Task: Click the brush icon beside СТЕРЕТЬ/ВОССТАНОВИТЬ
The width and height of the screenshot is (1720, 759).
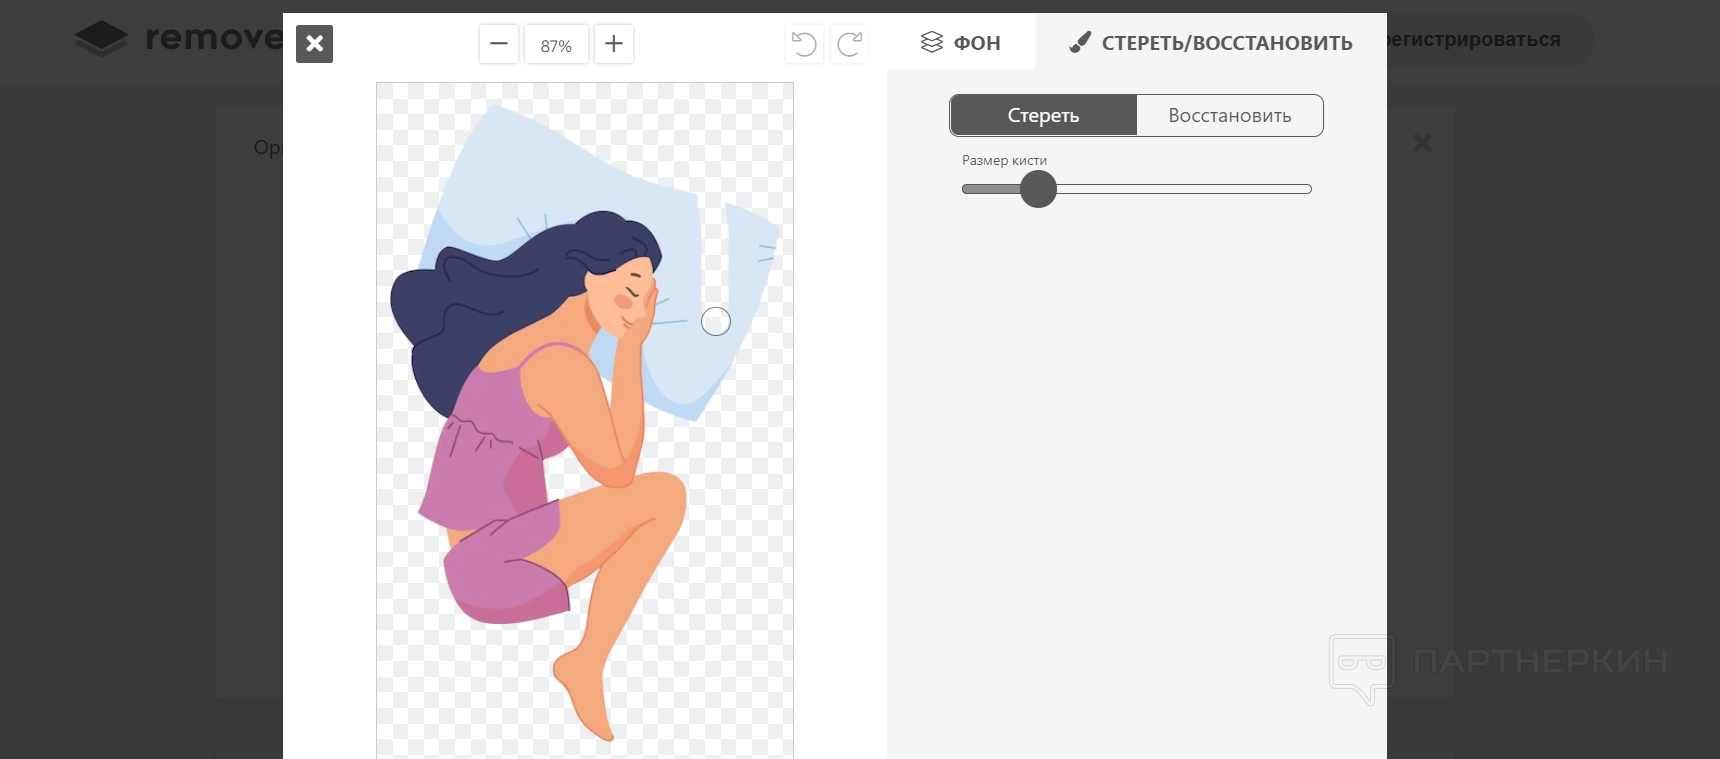Action: click(1080, 42)
